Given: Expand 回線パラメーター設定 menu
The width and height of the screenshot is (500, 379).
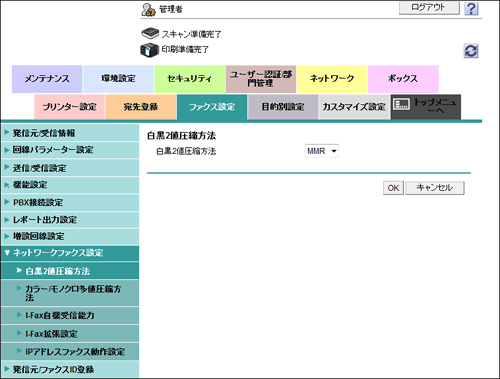Looking at the screenshot, I should (70, 150).
